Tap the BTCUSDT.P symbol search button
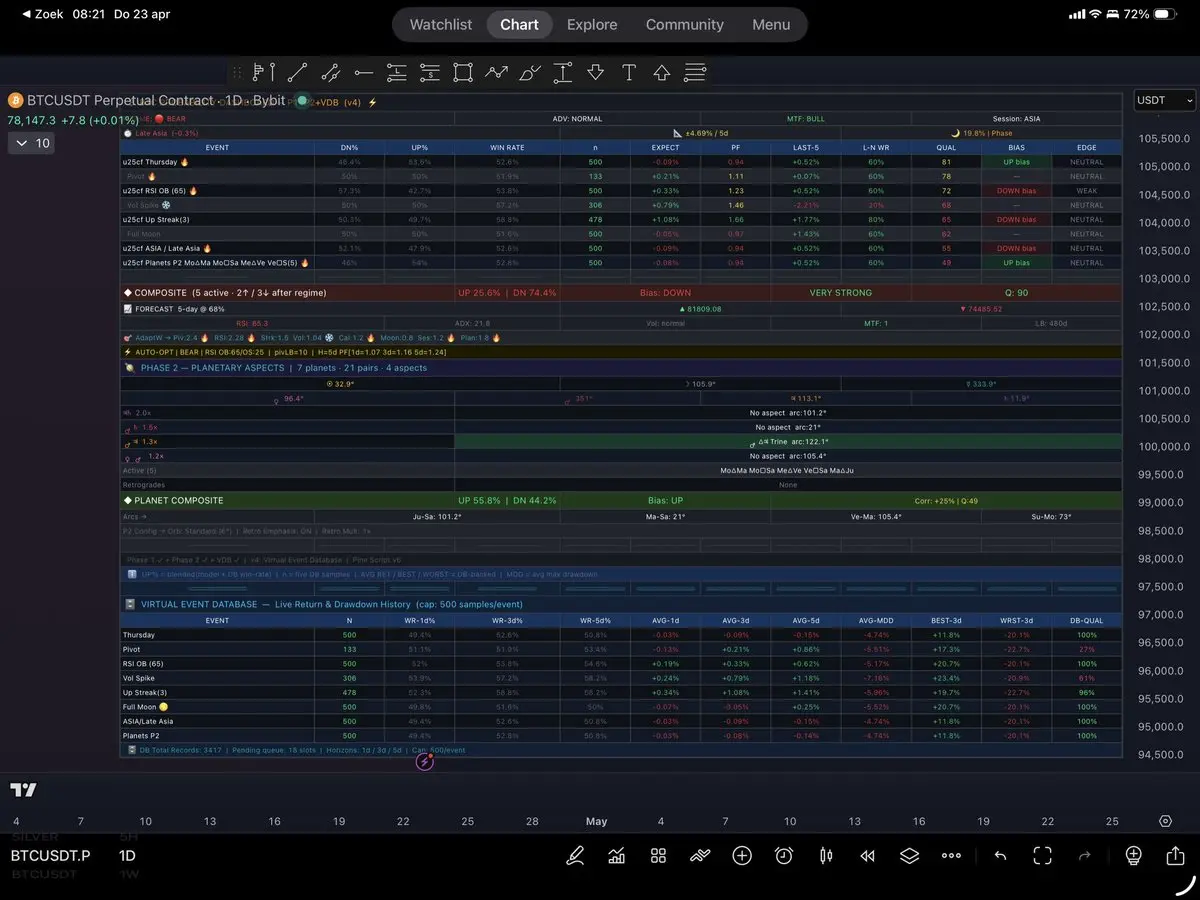 click(50, 856)
